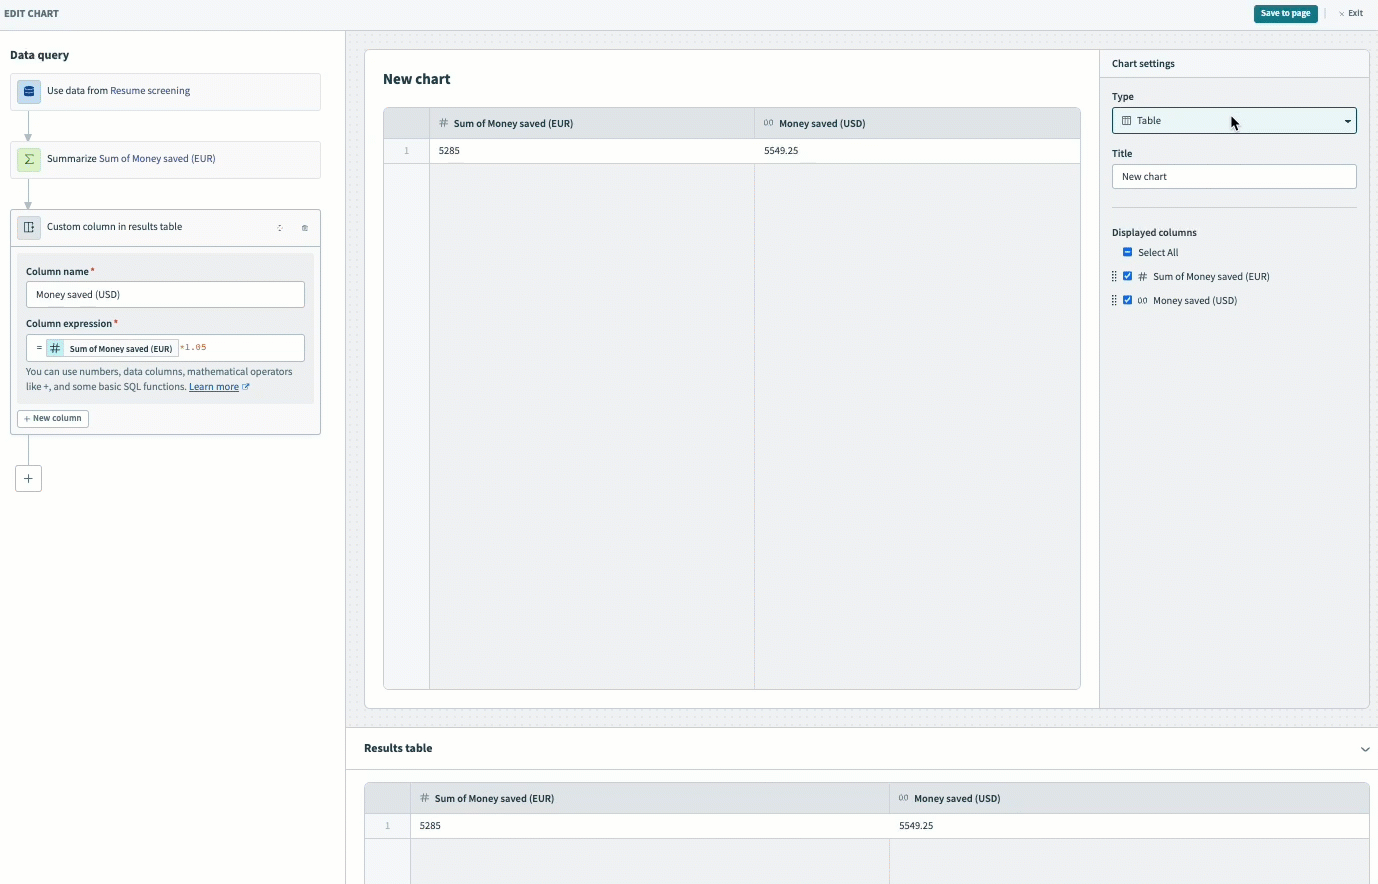
Task: Open the Type dropdown in Chart settings
Action: tap(1347, 120)
